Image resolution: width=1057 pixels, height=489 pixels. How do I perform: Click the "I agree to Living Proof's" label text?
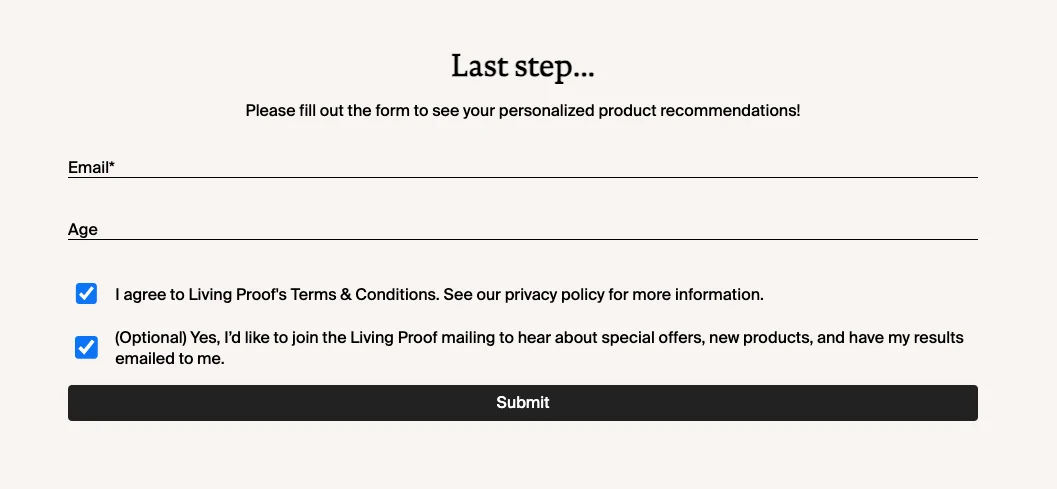click(x=201, y=295)
